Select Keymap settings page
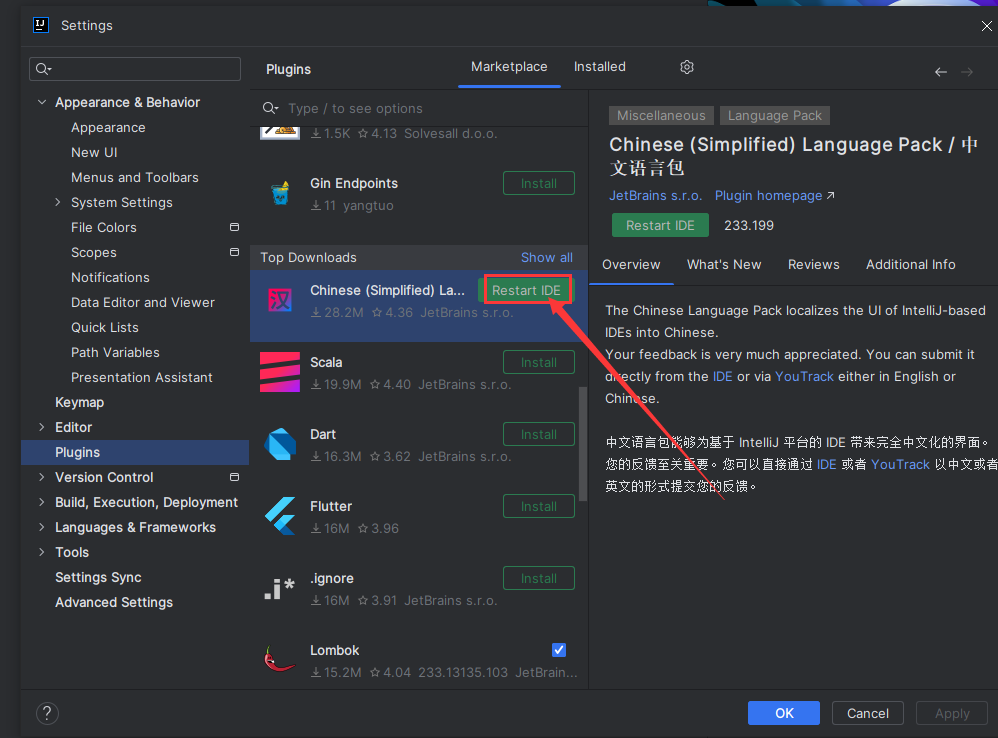This screenshot has height=738, width=998. (80, 402)
